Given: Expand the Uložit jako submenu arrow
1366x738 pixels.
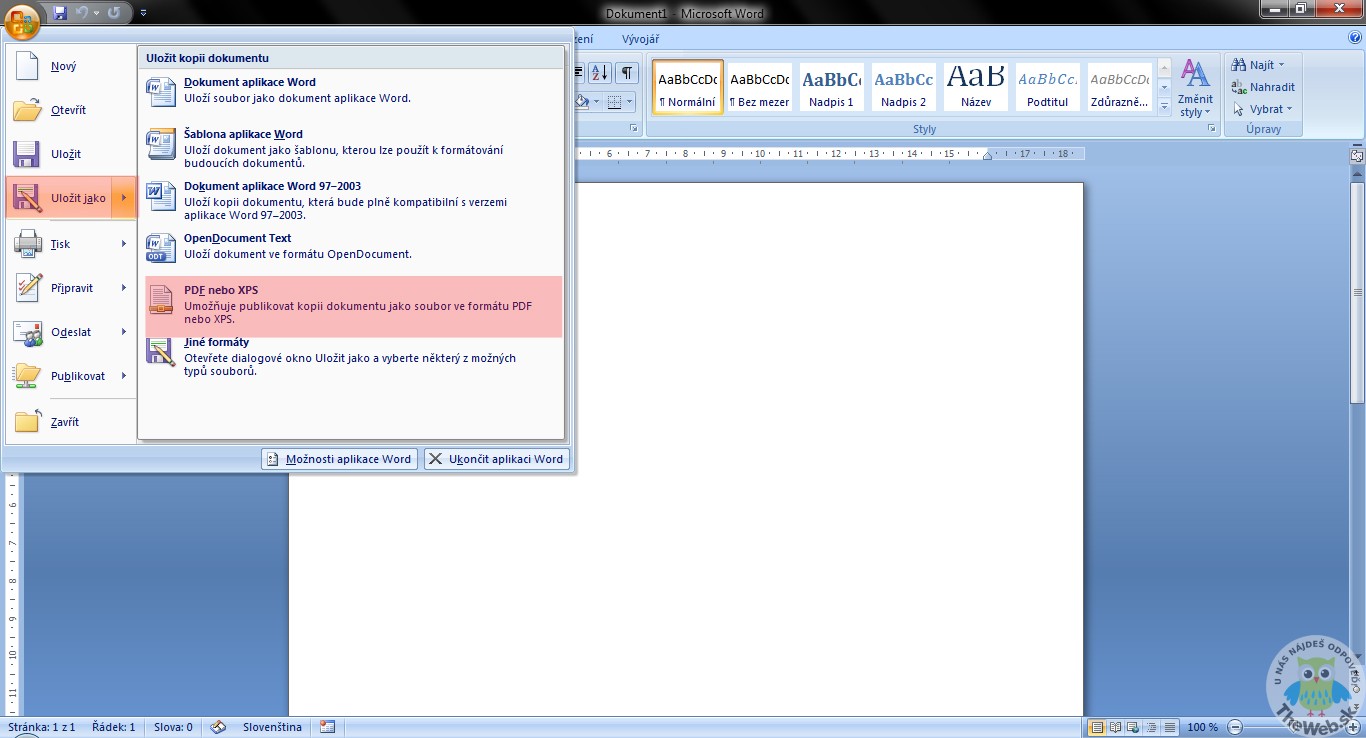Looking at the screenshot, I should click(x=124, y=198).
